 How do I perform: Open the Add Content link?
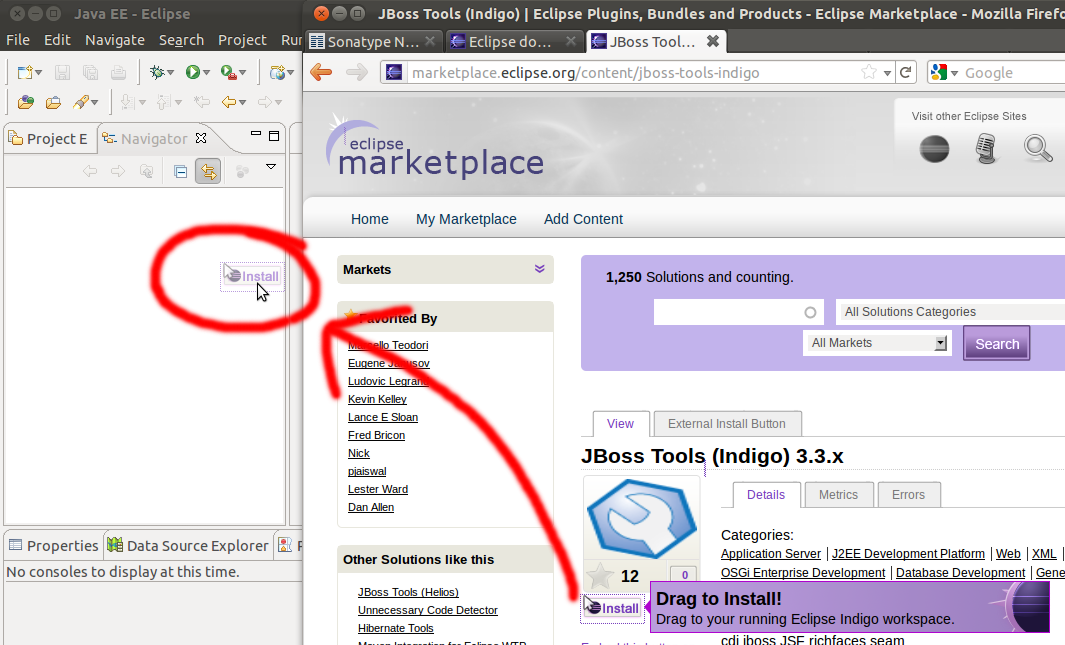(x=583, y=219)
